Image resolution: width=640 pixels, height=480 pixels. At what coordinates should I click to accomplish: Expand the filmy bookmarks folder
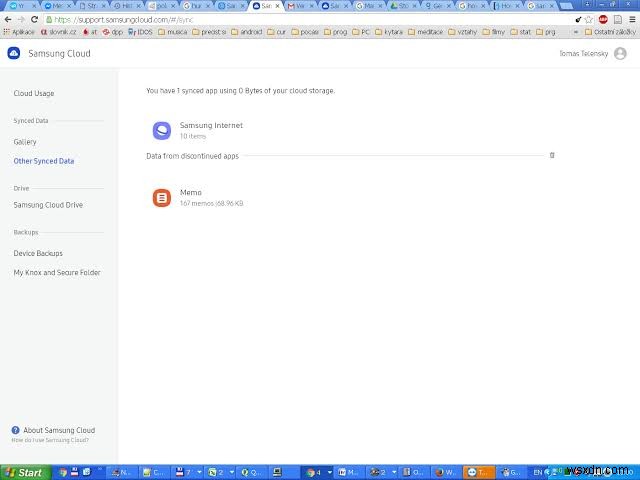coord(493,32)
